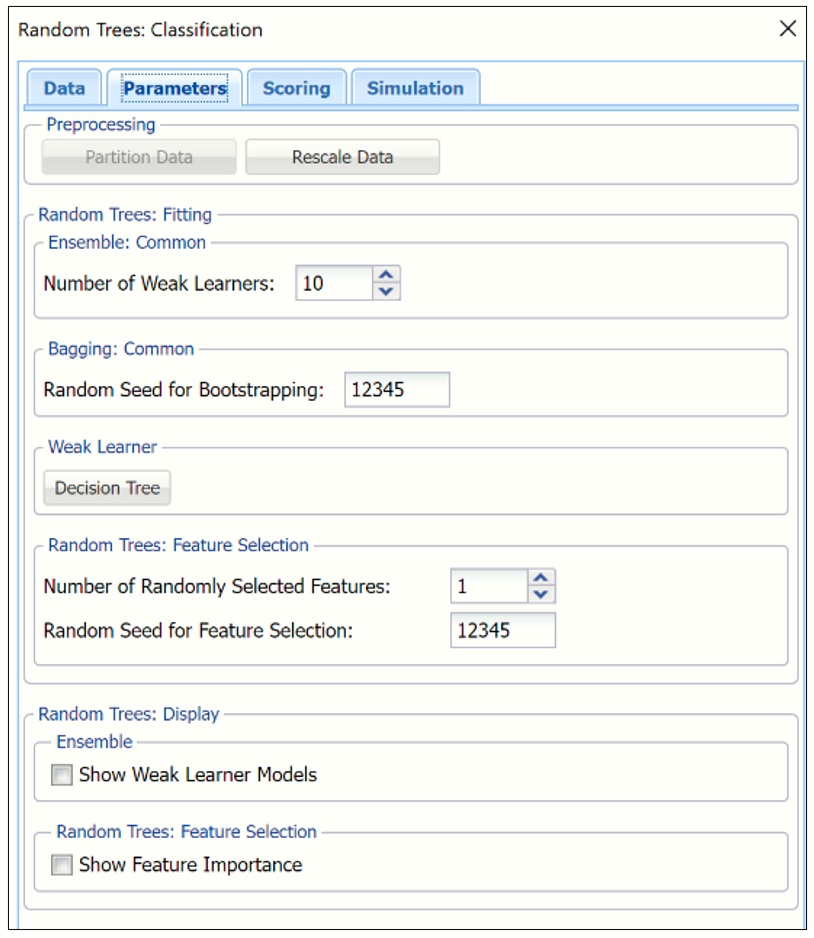The image size is (814, 938).
Task: Select the Random Seed for Feature Selection box
Action: (502, 631)
